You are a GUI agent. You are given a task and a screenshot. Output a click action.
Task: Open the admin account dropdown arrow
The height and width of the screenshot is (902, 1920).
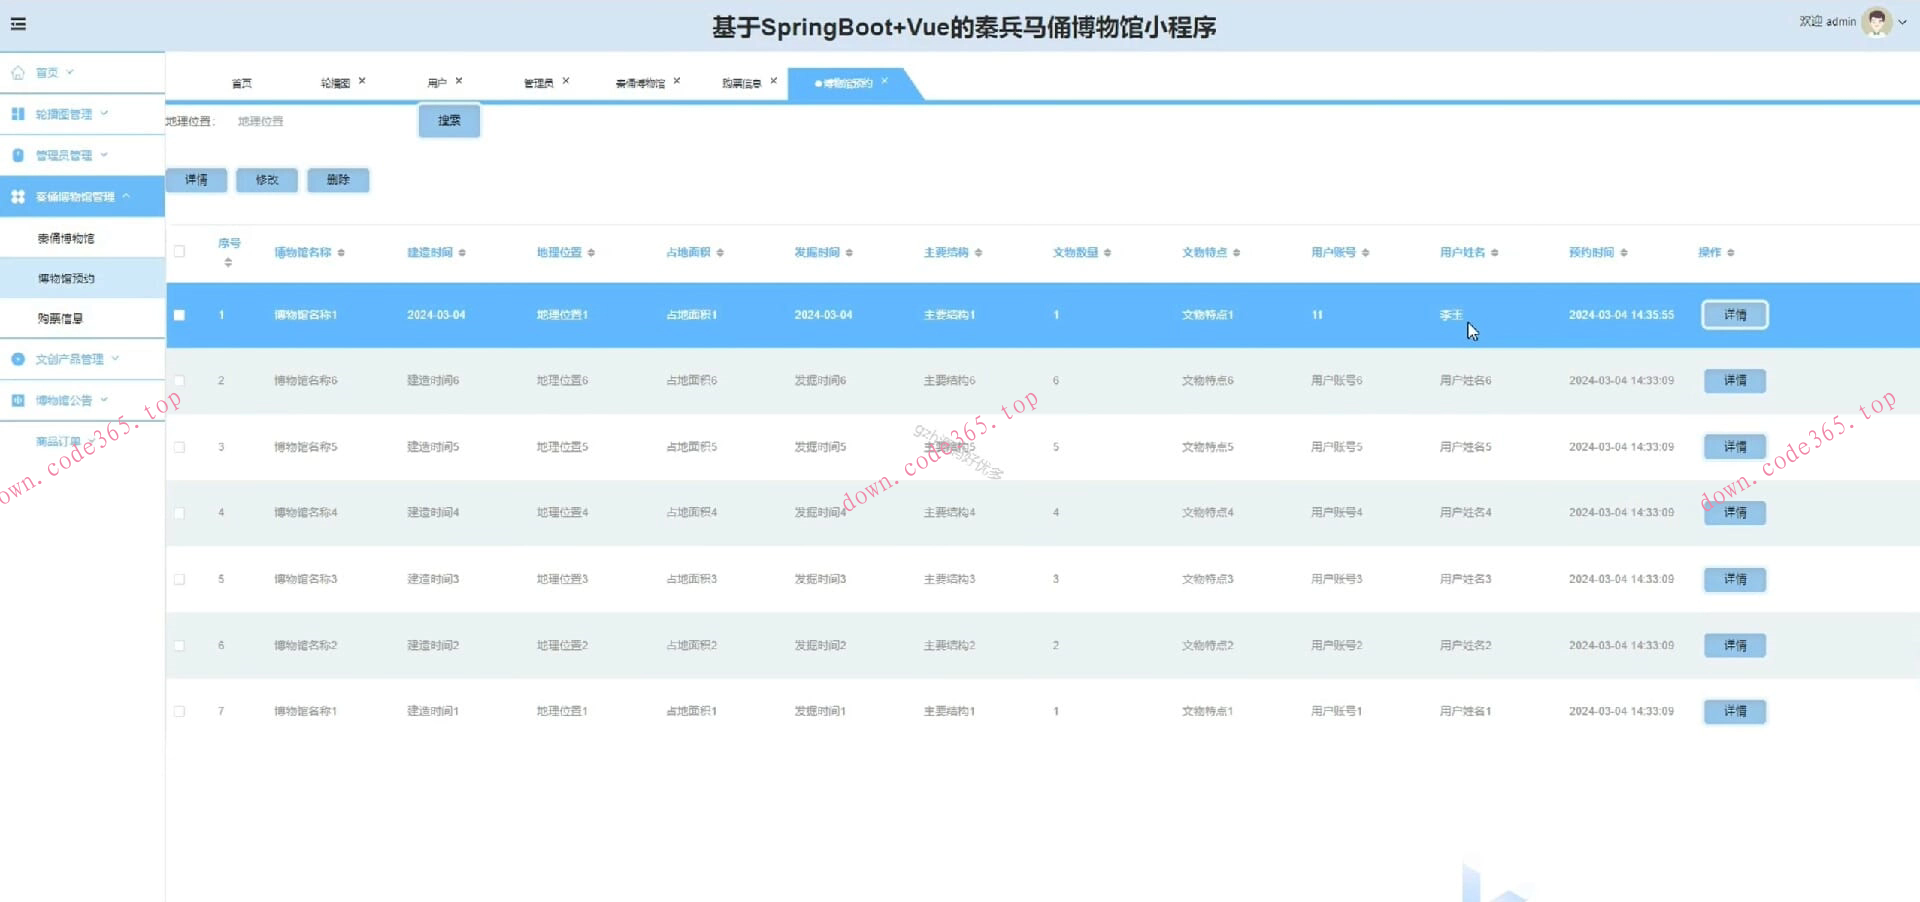(x=1903, y=22)
